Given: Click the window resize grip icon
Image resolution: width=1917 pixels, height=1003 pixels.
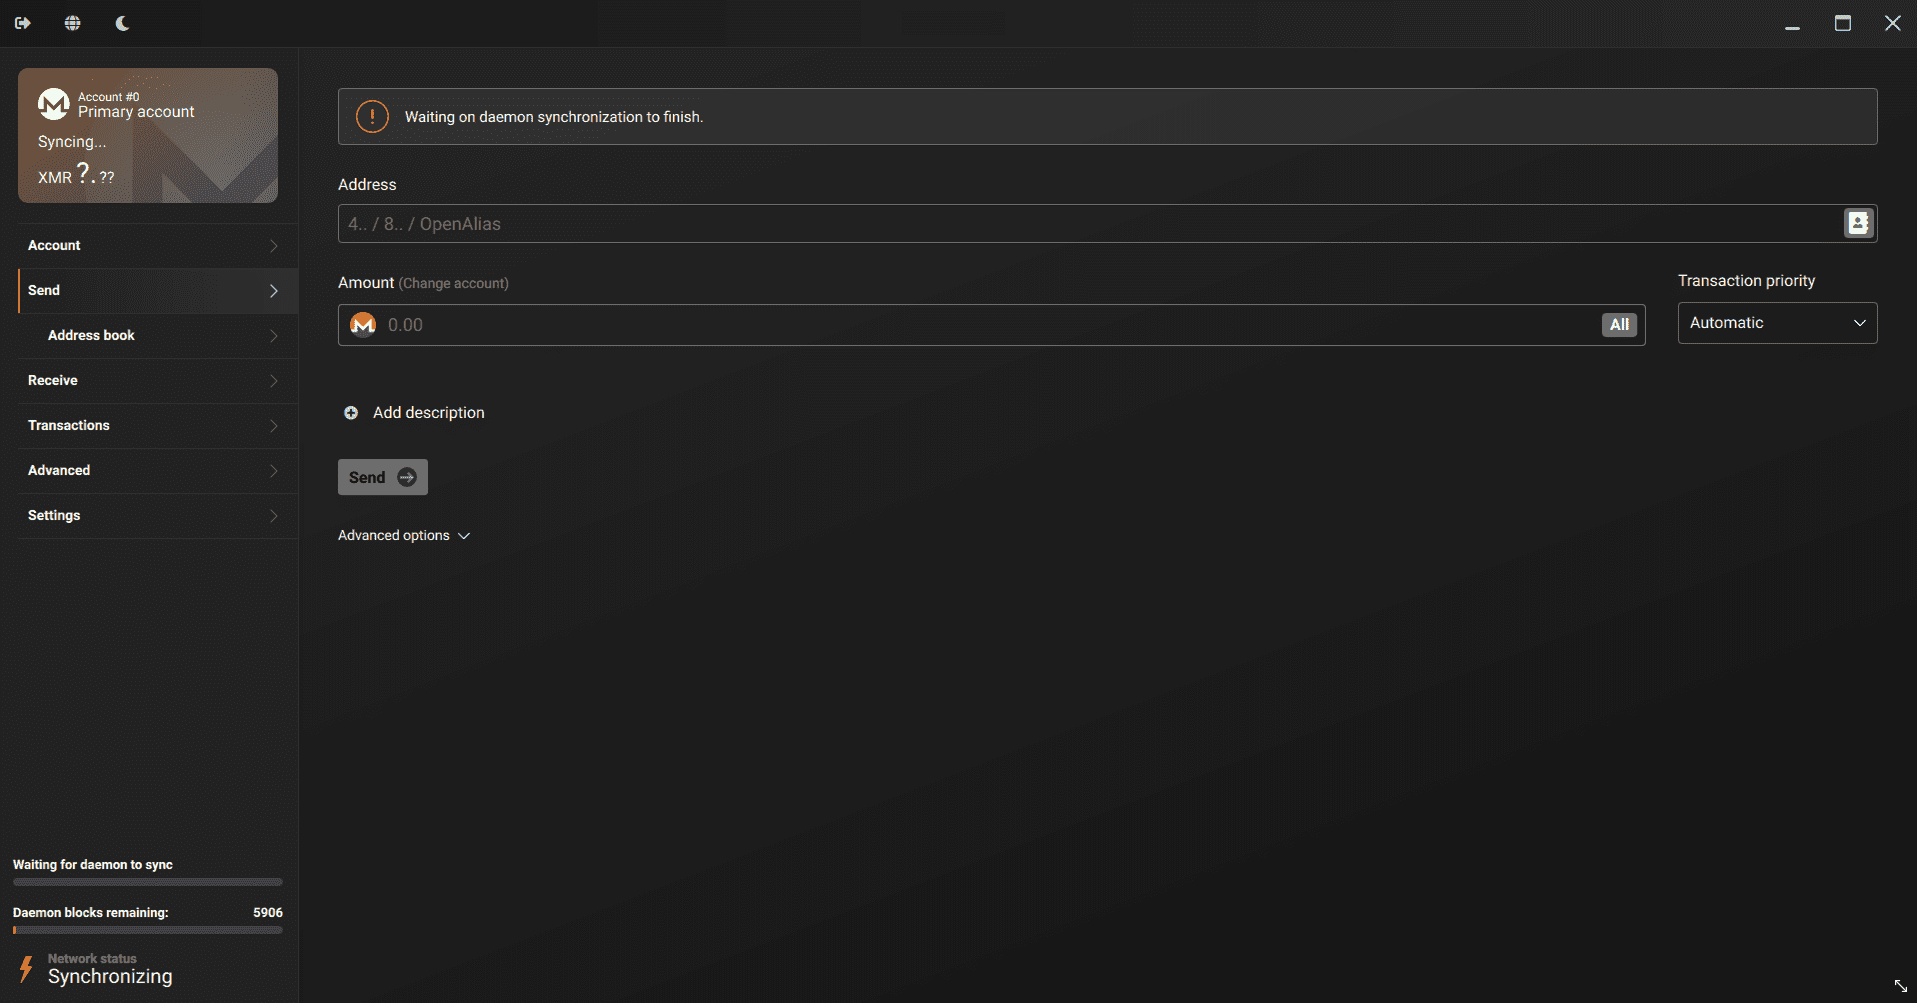Looking at the screenshot, I should (x=1900, y=986).
